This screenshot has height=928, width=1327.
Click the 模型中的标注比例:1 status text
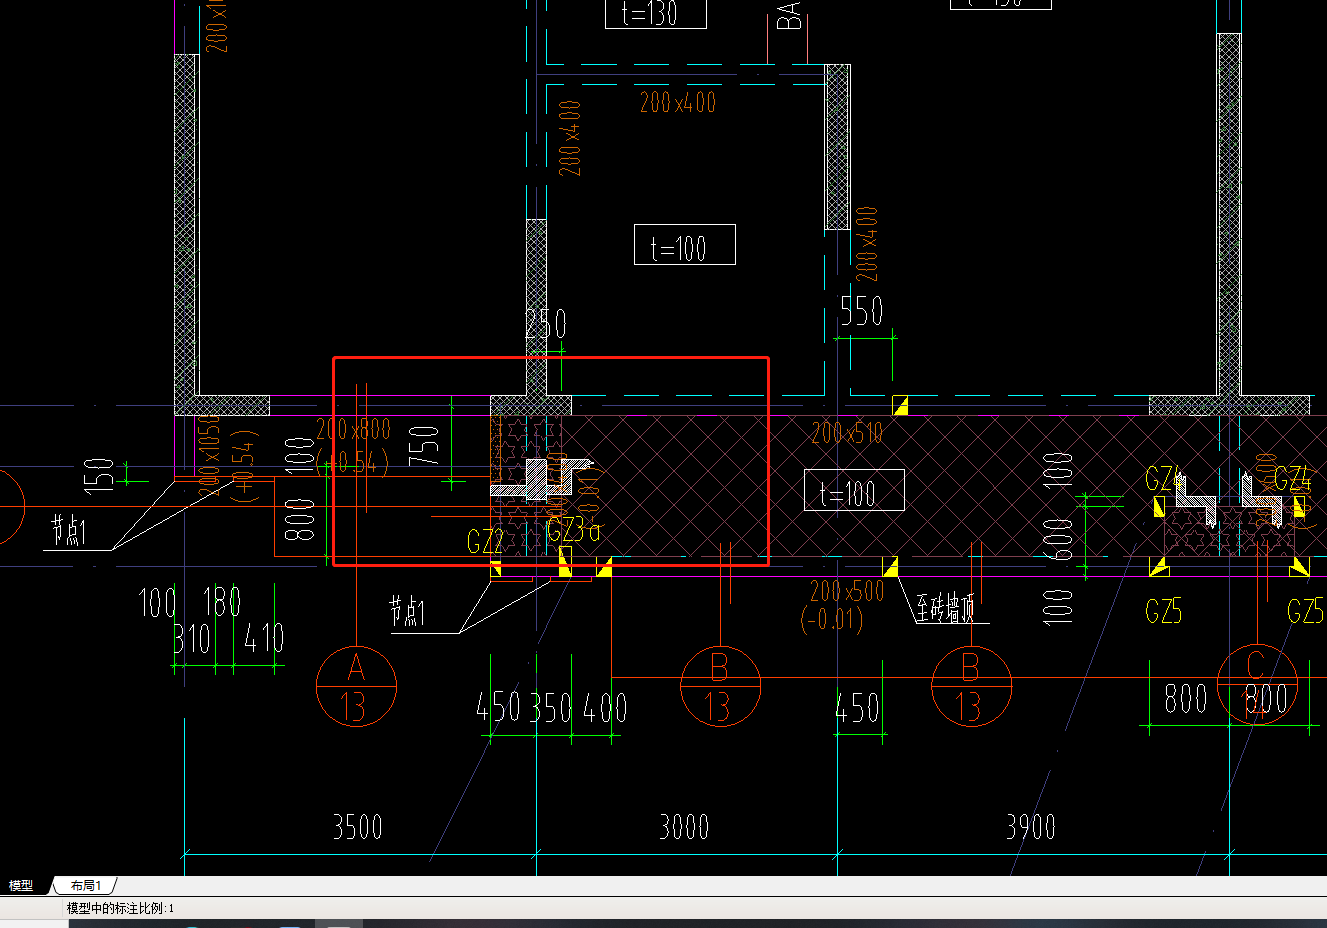[x=120, y=908]
